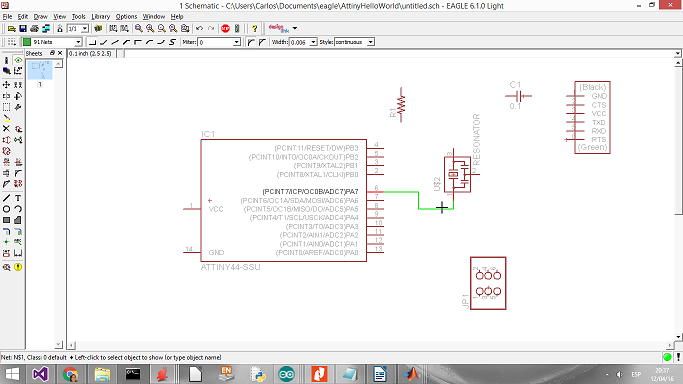Select the Delete tool
Image resolution: width=683 pixels, height=384 pixels.
[x=7, y=129]
